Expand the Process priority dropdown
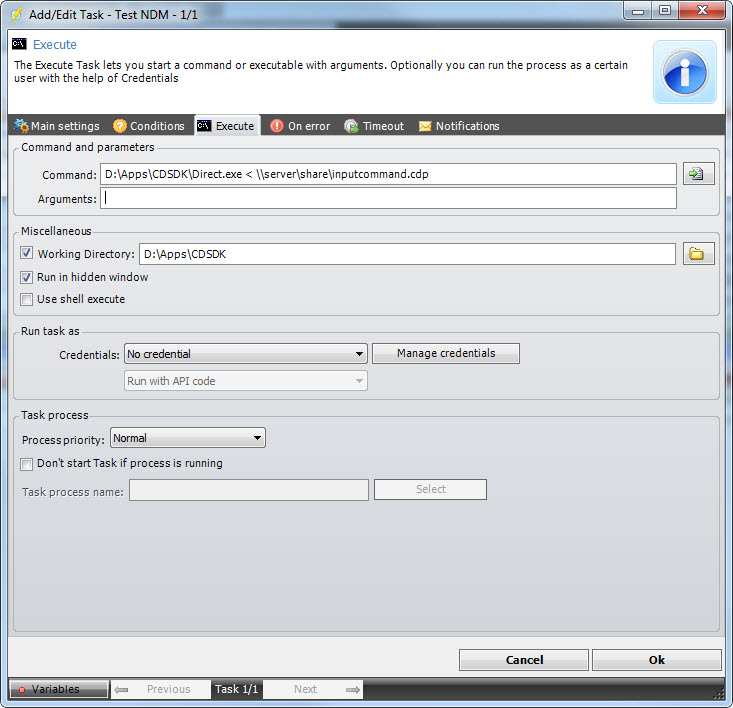 pyautogui.click(x=187, y=438)
